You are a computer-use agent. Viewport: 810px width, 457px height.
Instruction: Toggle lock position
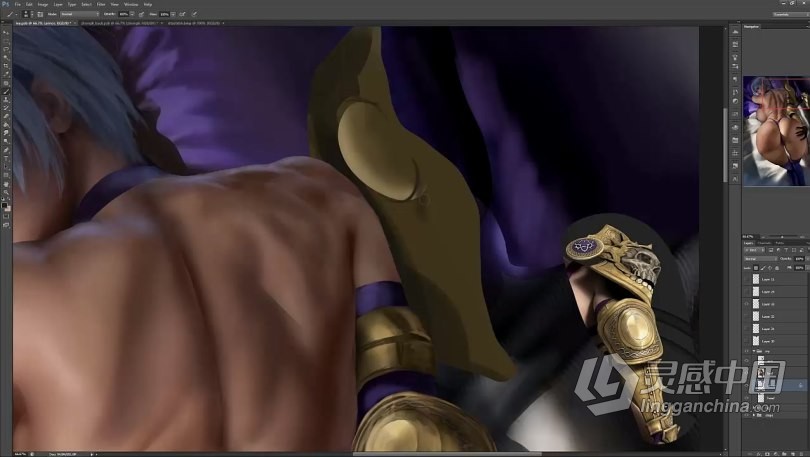point(770,267)
